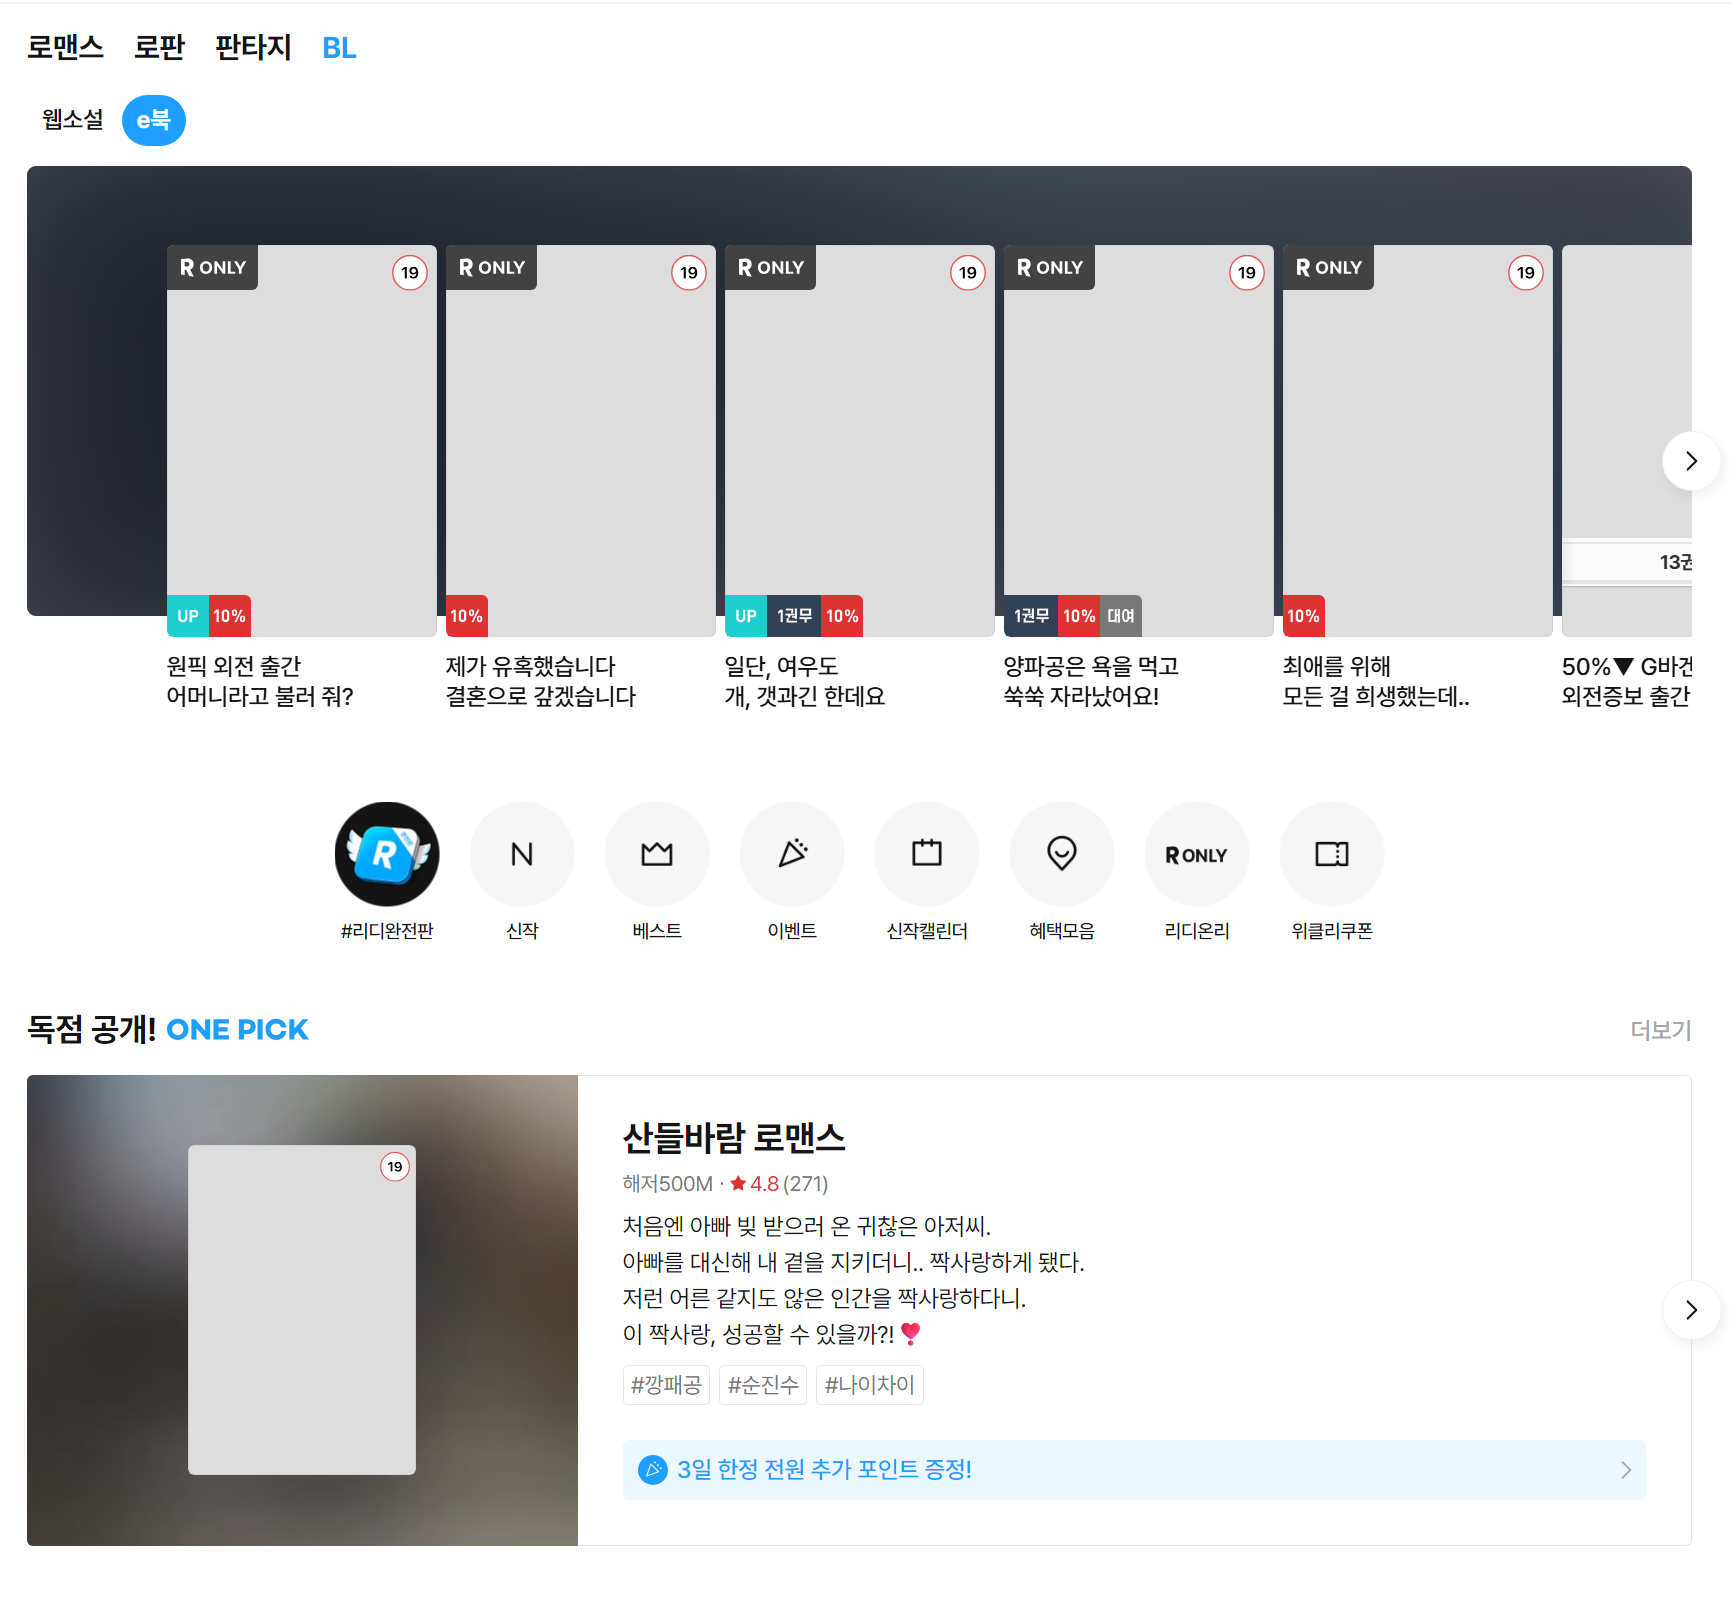Click the #나이차이 tag
Screen dimensions: 1731x1620
click(869, 1385)
